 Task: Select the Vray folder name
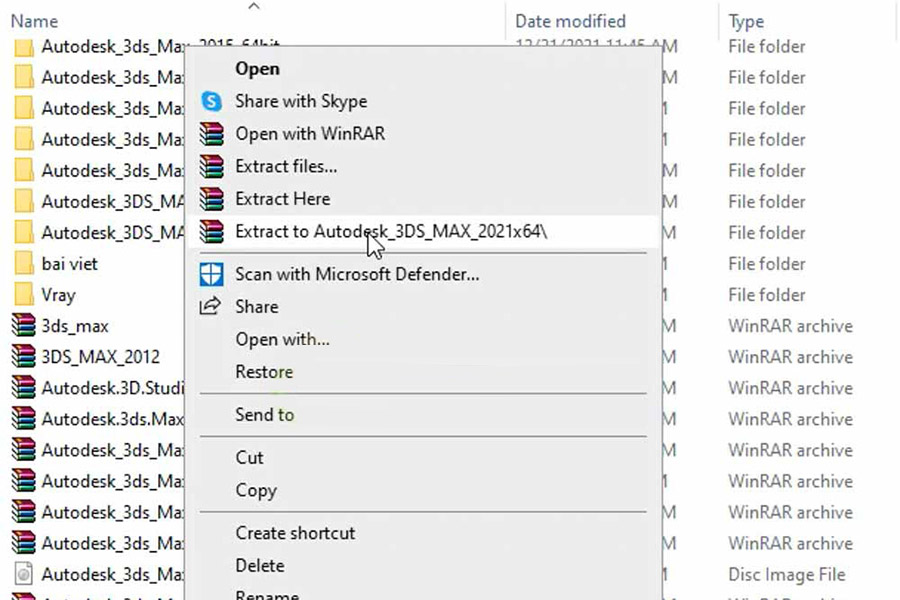(x=59, y=295)
